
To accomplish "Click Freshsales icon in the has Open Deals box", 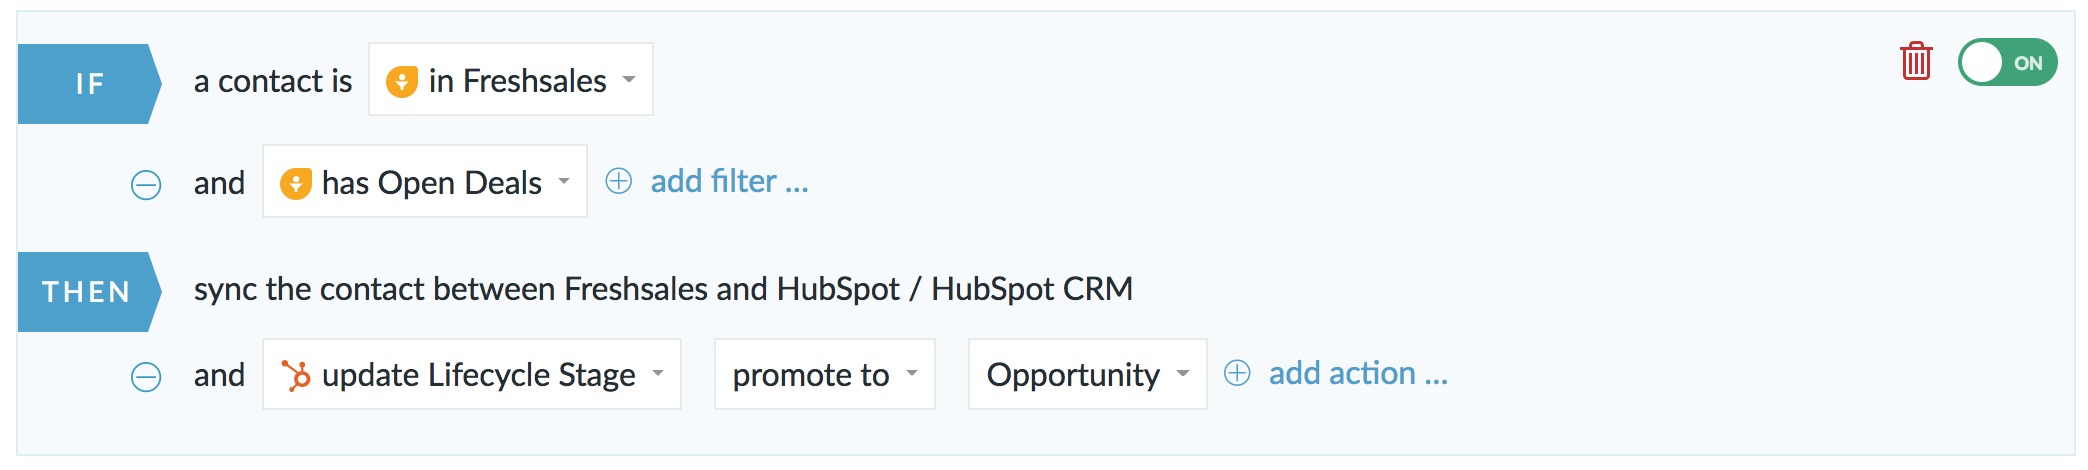I will (x=296, y=183).
